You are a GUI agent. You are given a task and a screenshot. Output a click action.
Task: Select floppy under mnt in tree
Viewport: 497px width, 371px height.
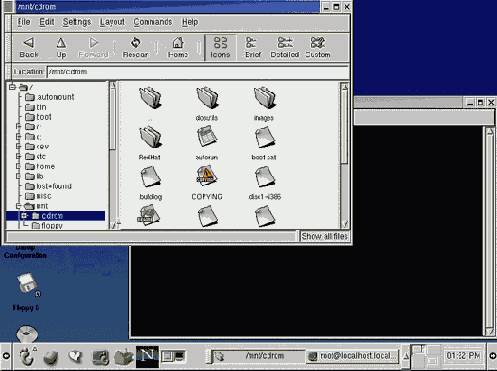click(x=47, y=226)
